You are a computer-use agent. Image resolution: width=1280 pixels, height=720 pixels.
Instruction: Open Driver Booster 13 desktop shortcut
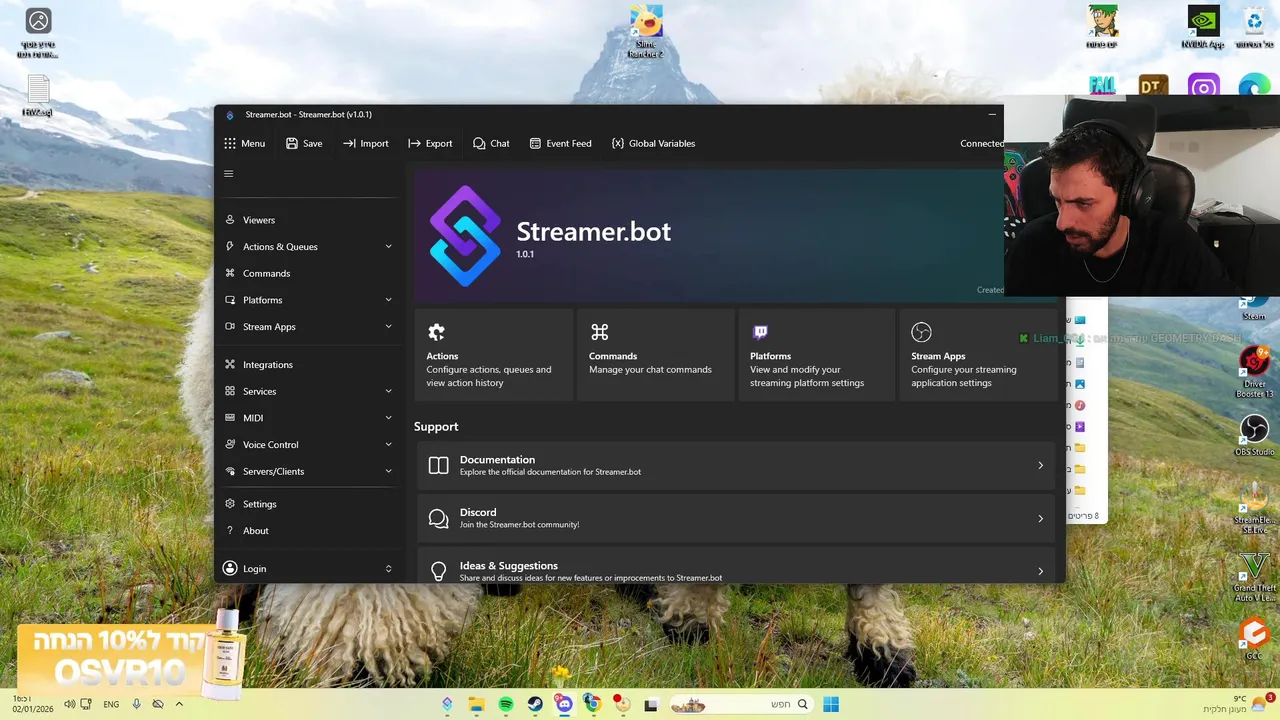1254,372
